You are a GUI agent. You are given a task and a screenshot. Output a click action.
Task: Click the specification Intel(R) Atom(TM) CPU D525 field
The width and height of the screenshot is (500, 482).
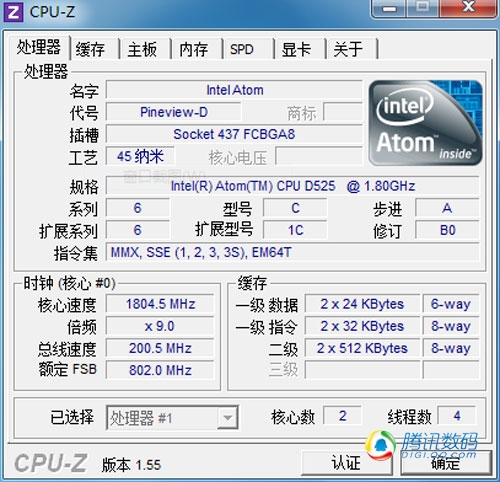point(293,186)
